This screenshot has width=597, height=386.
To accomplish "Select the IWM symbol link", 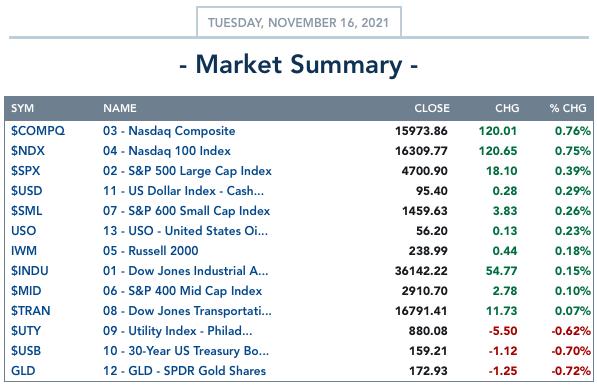I will tap(24, 251).
